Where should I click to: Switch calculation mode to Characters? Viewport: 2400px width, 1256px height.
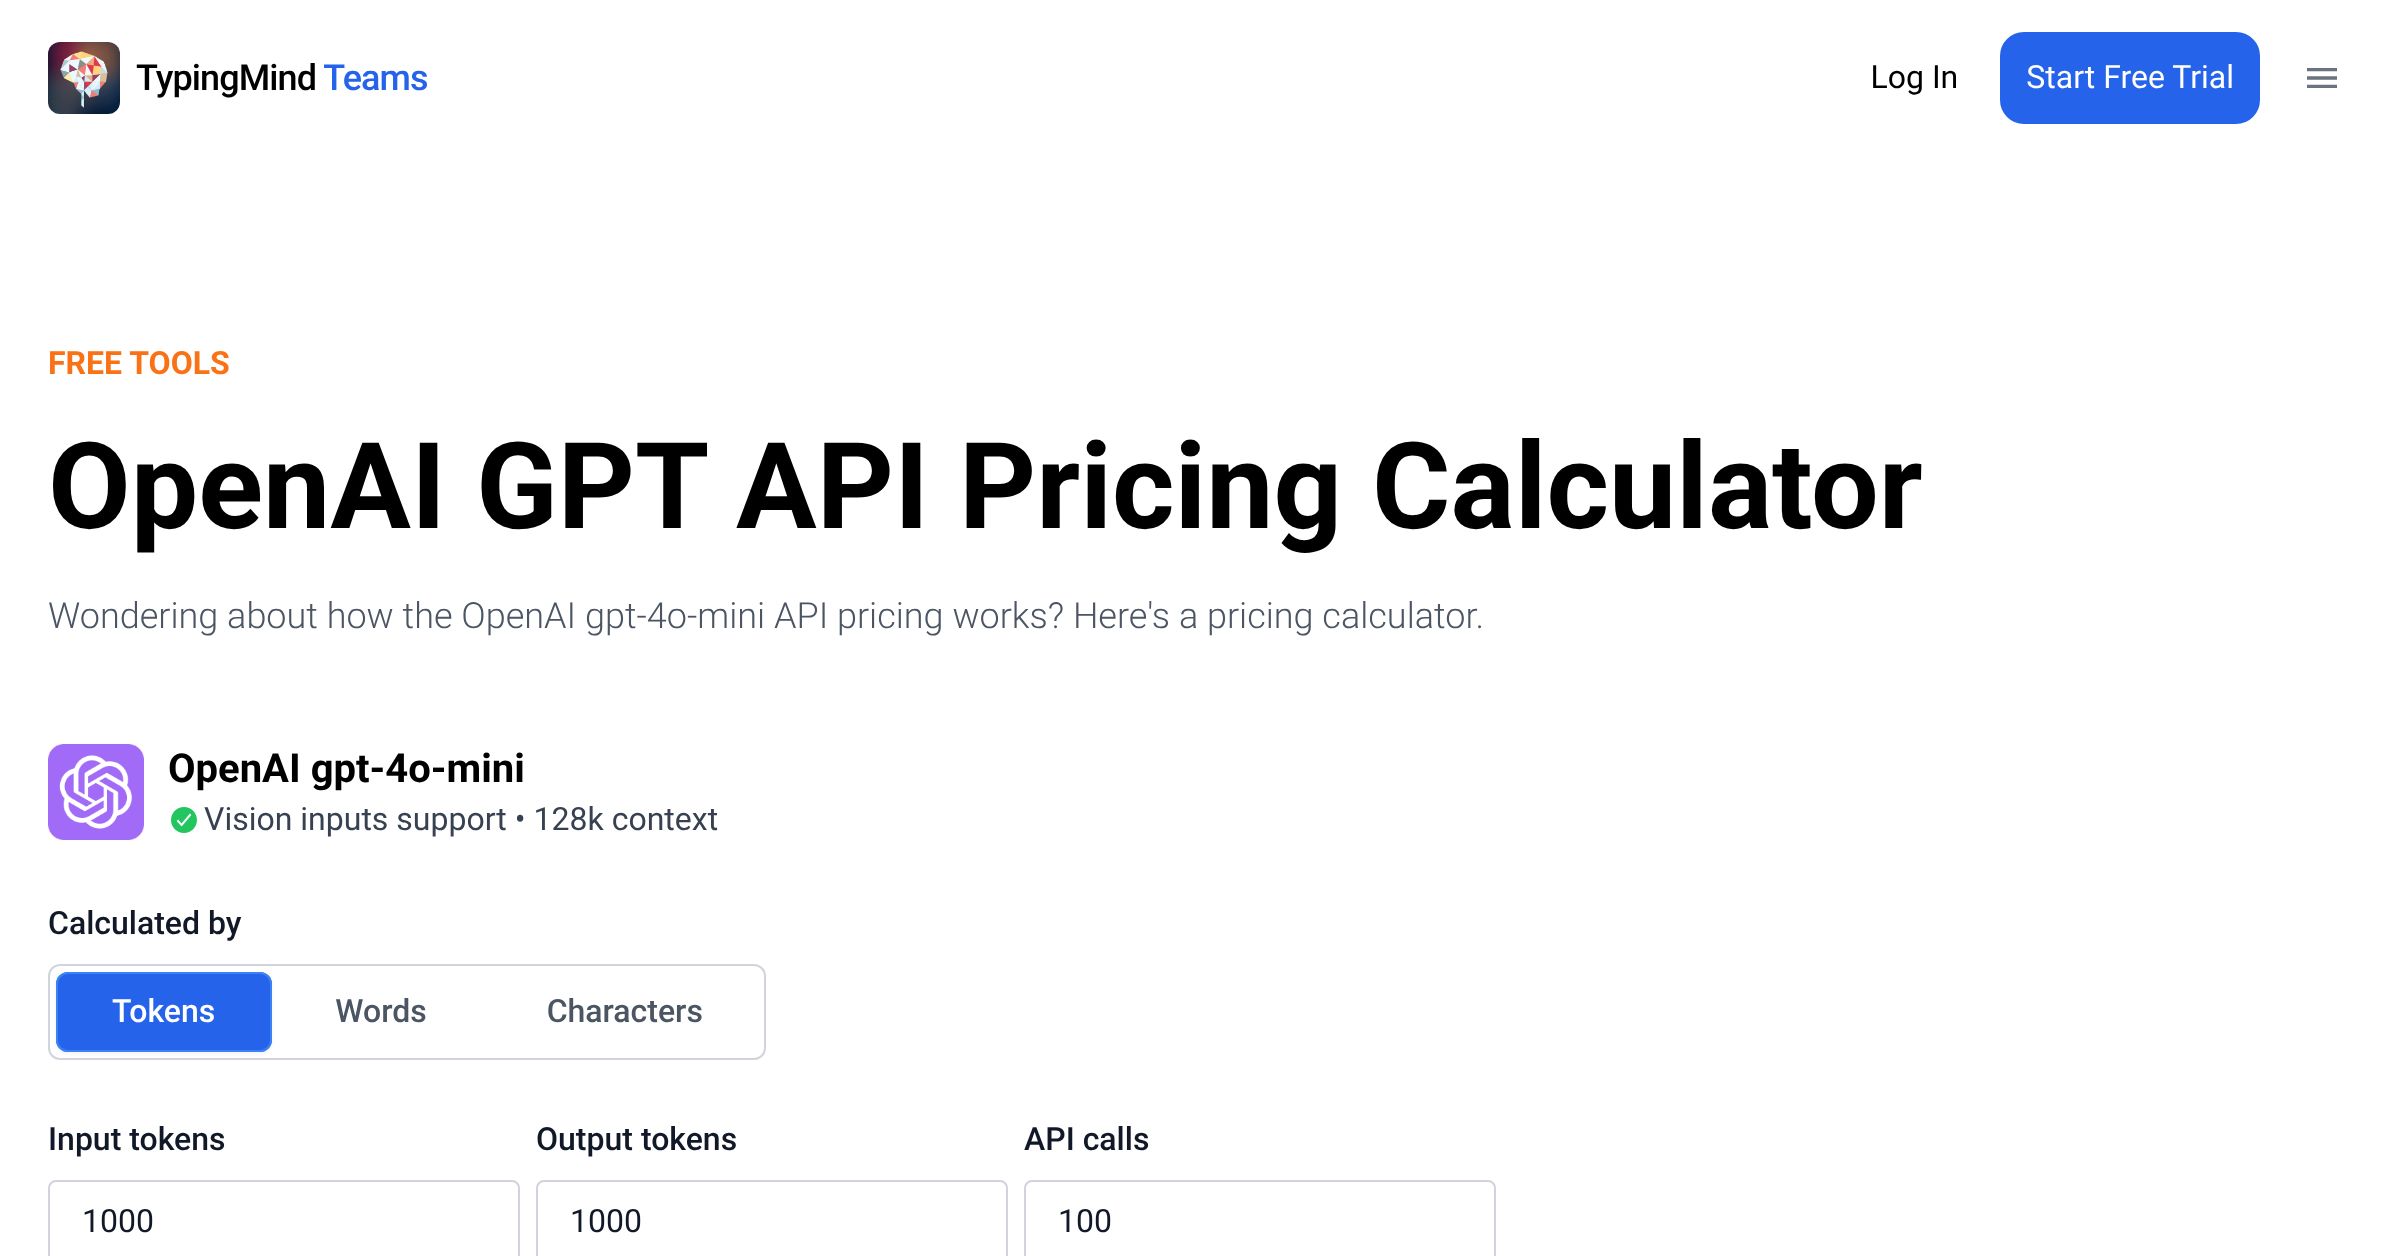[624, 1011]
